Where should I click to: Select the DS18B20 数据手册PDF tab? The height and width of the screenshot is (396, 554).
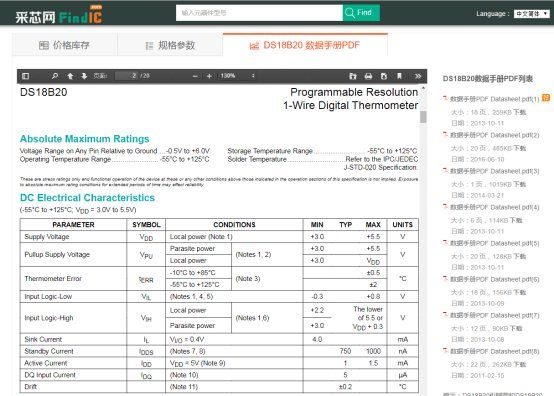tap(305, 45)
